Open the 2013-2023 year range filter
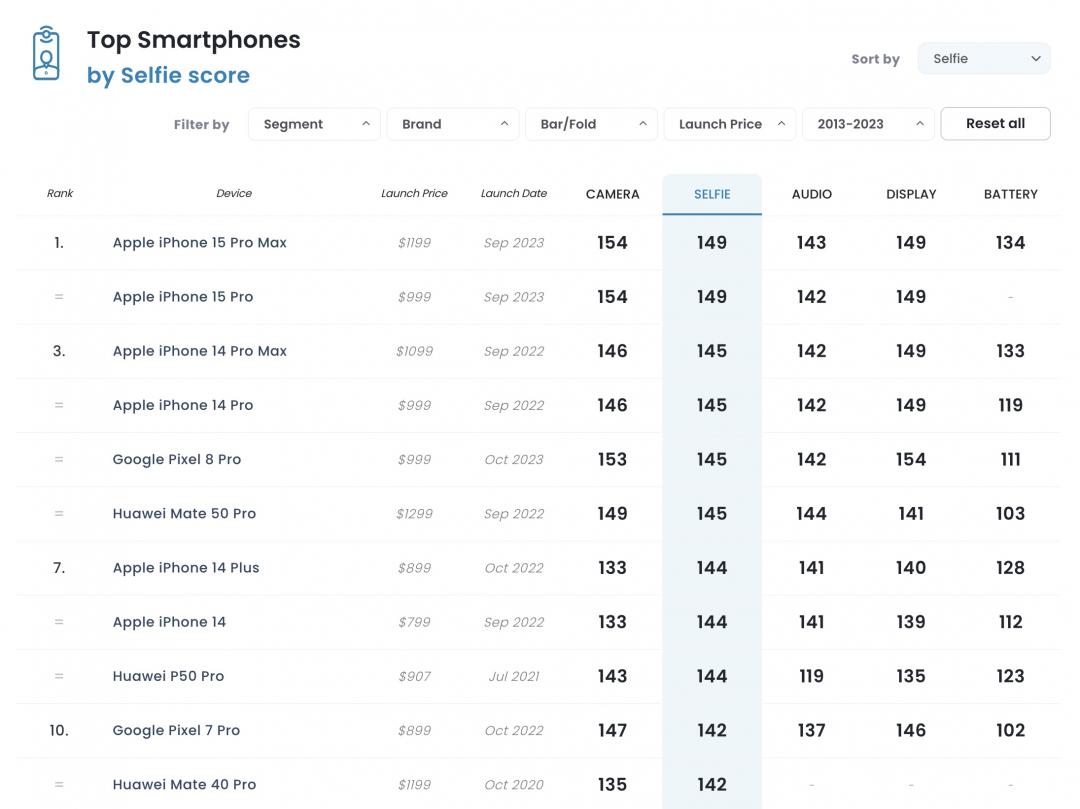The image size is (1080, 809). click(868, 124)
